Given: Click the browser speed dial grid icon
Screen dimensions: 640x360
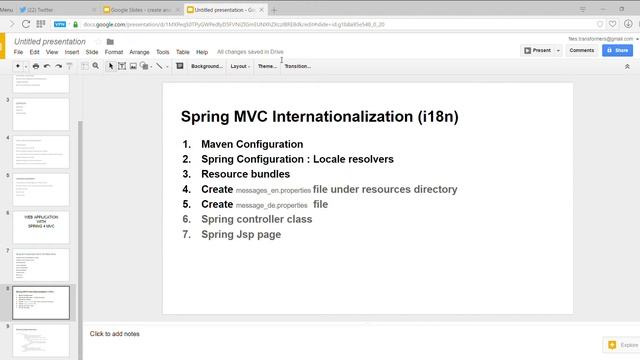Looking at the screenshot, I should 41,24.
